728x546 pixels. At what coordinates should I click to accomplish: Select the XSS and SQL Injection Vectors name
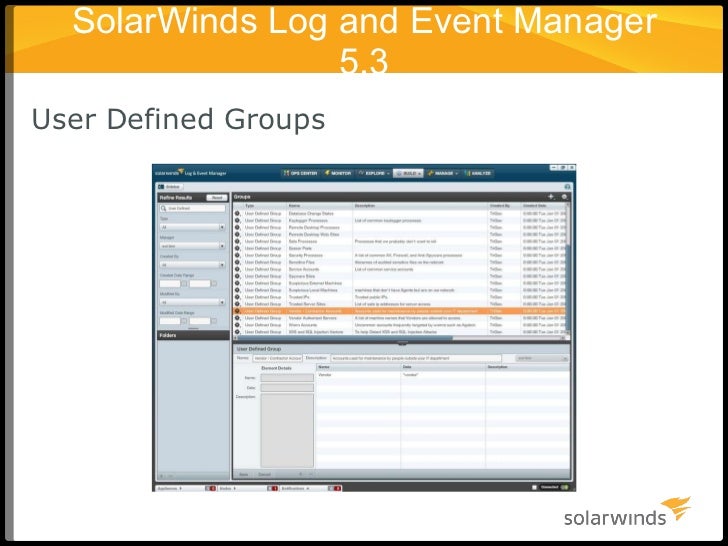click(316, 332)
